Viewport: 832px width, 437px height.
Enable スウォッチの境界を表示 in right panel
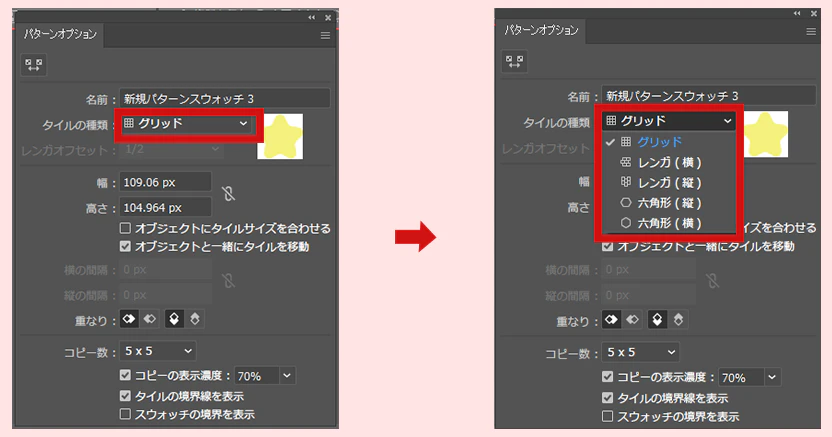608,416
